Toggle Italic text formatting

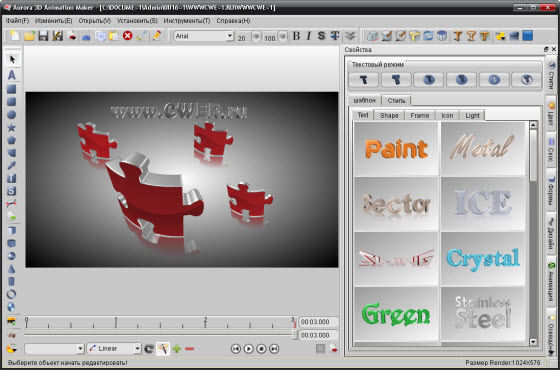pyautogui.click(x=309, y=36)
